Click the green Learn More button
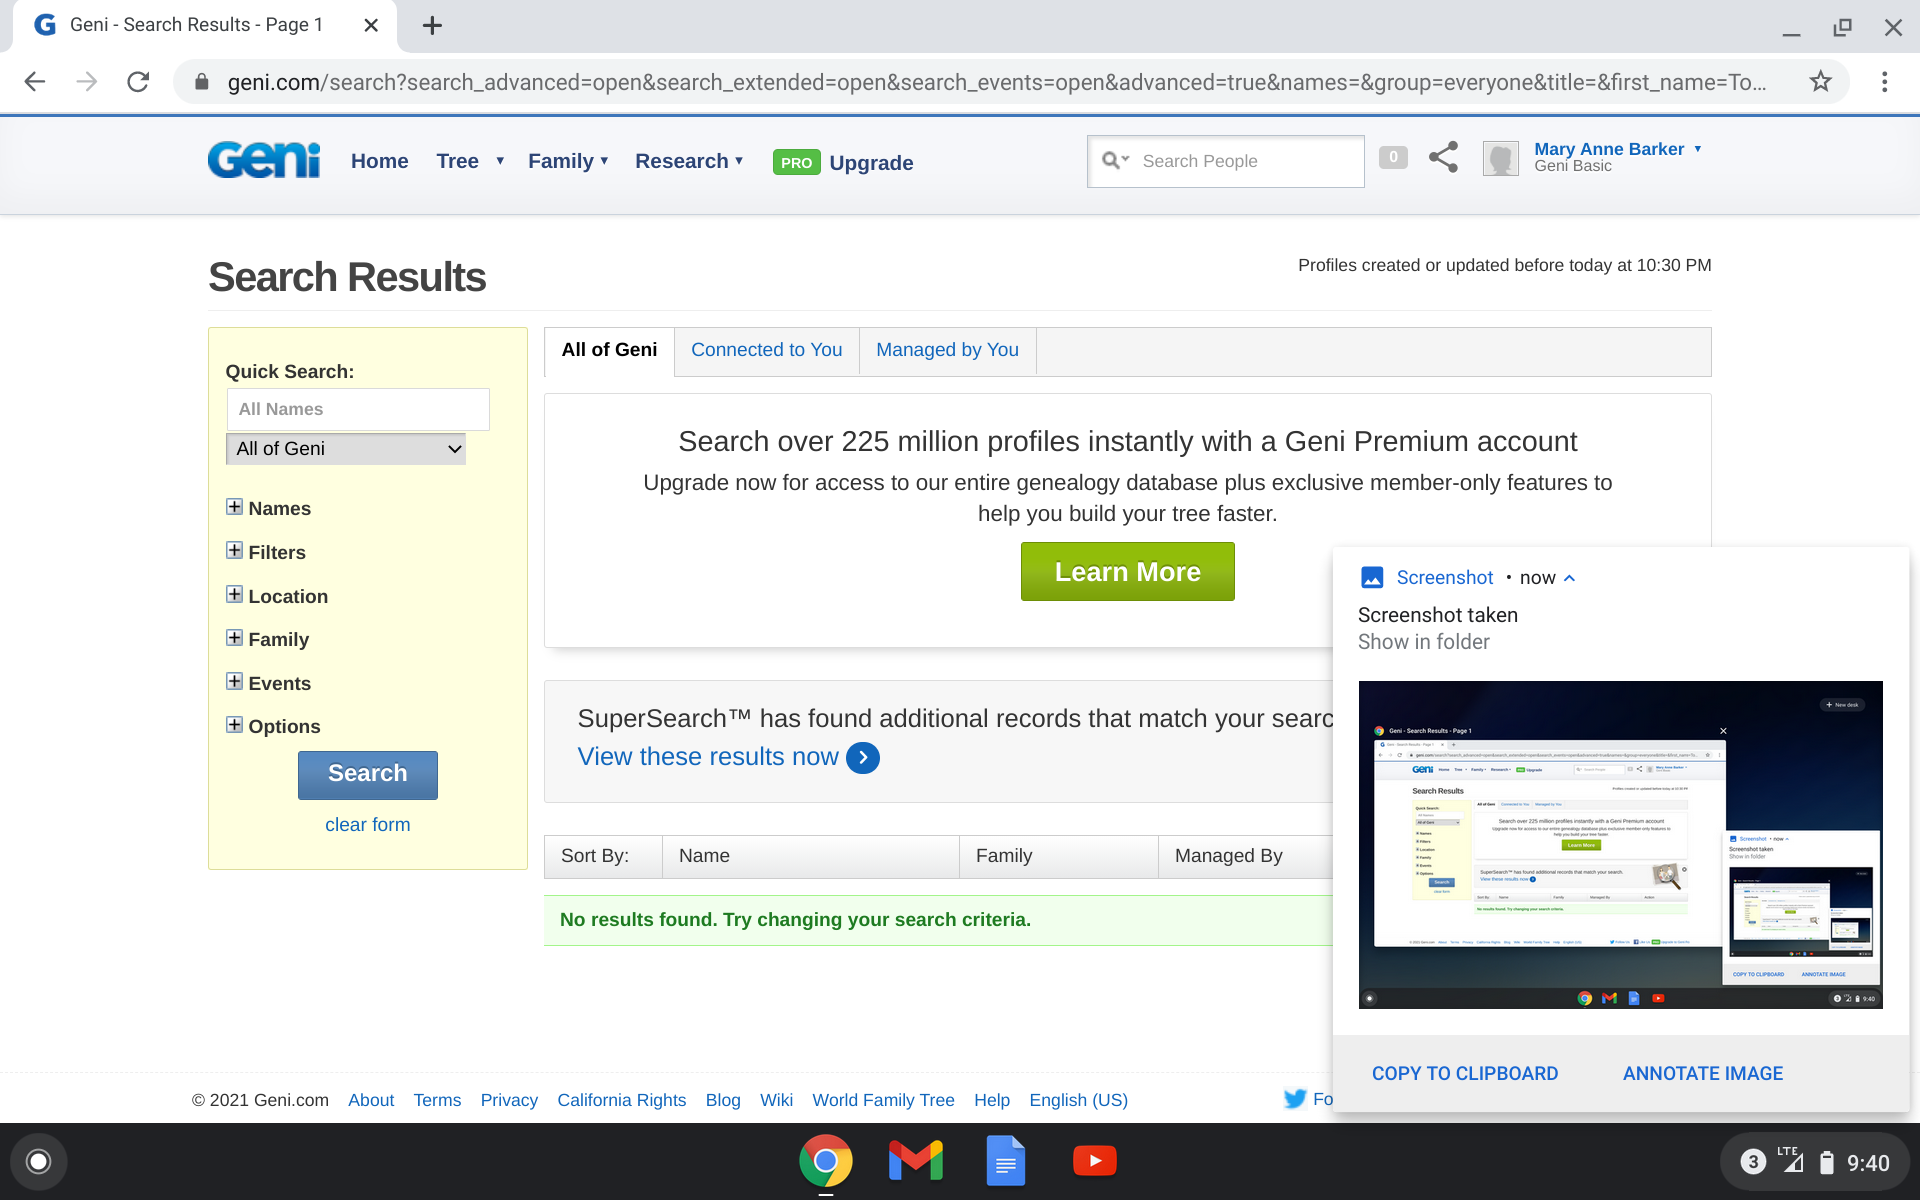The width and height of the screenshot is (1920, 1200). coord(1127,572)
